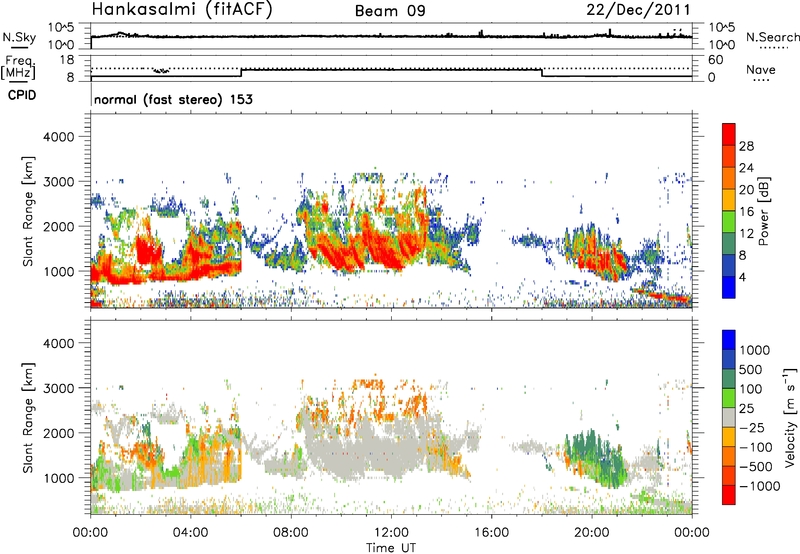This screenshot has height=554, width=800.
Task: Click "-25" on the Velocity color bar
Action: (x=753, y=428)
